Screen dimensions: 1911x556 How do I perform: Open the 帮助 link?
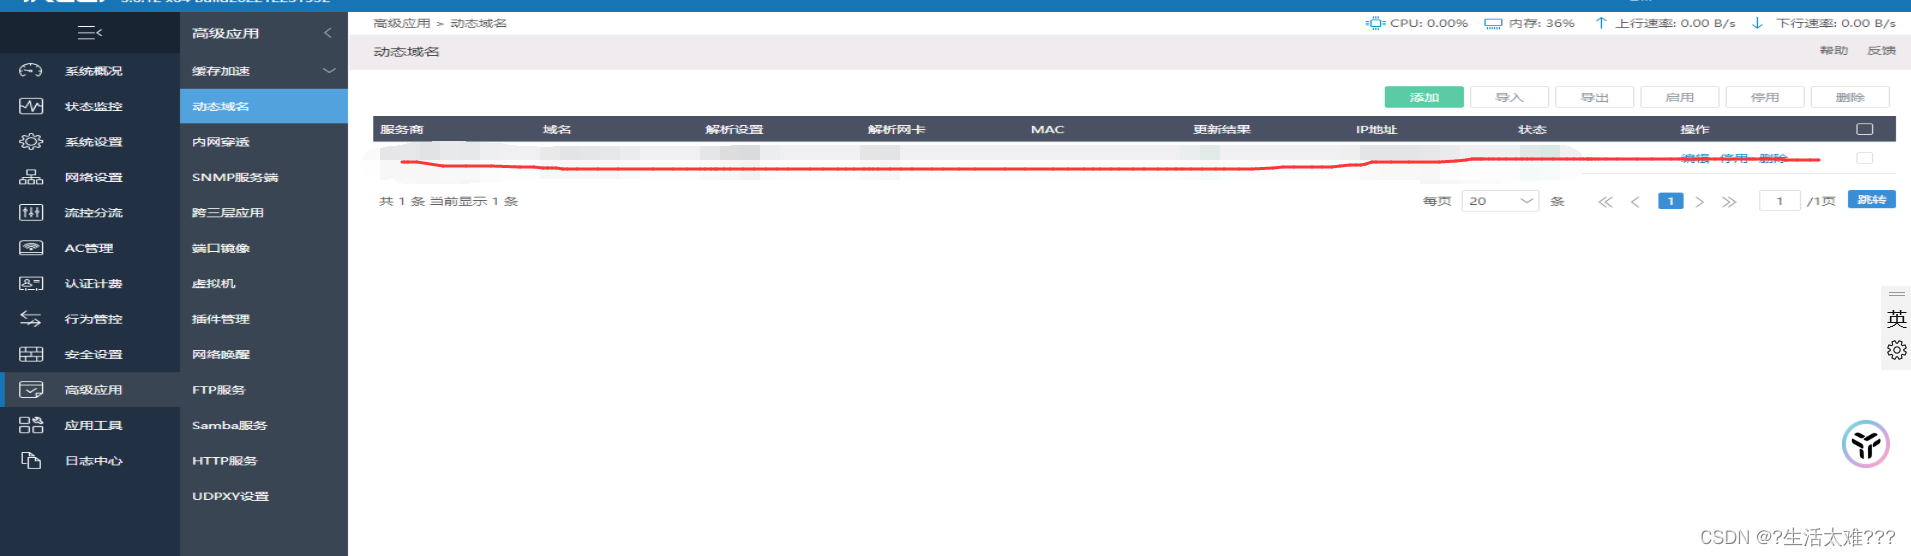[x=1834, y=51]
